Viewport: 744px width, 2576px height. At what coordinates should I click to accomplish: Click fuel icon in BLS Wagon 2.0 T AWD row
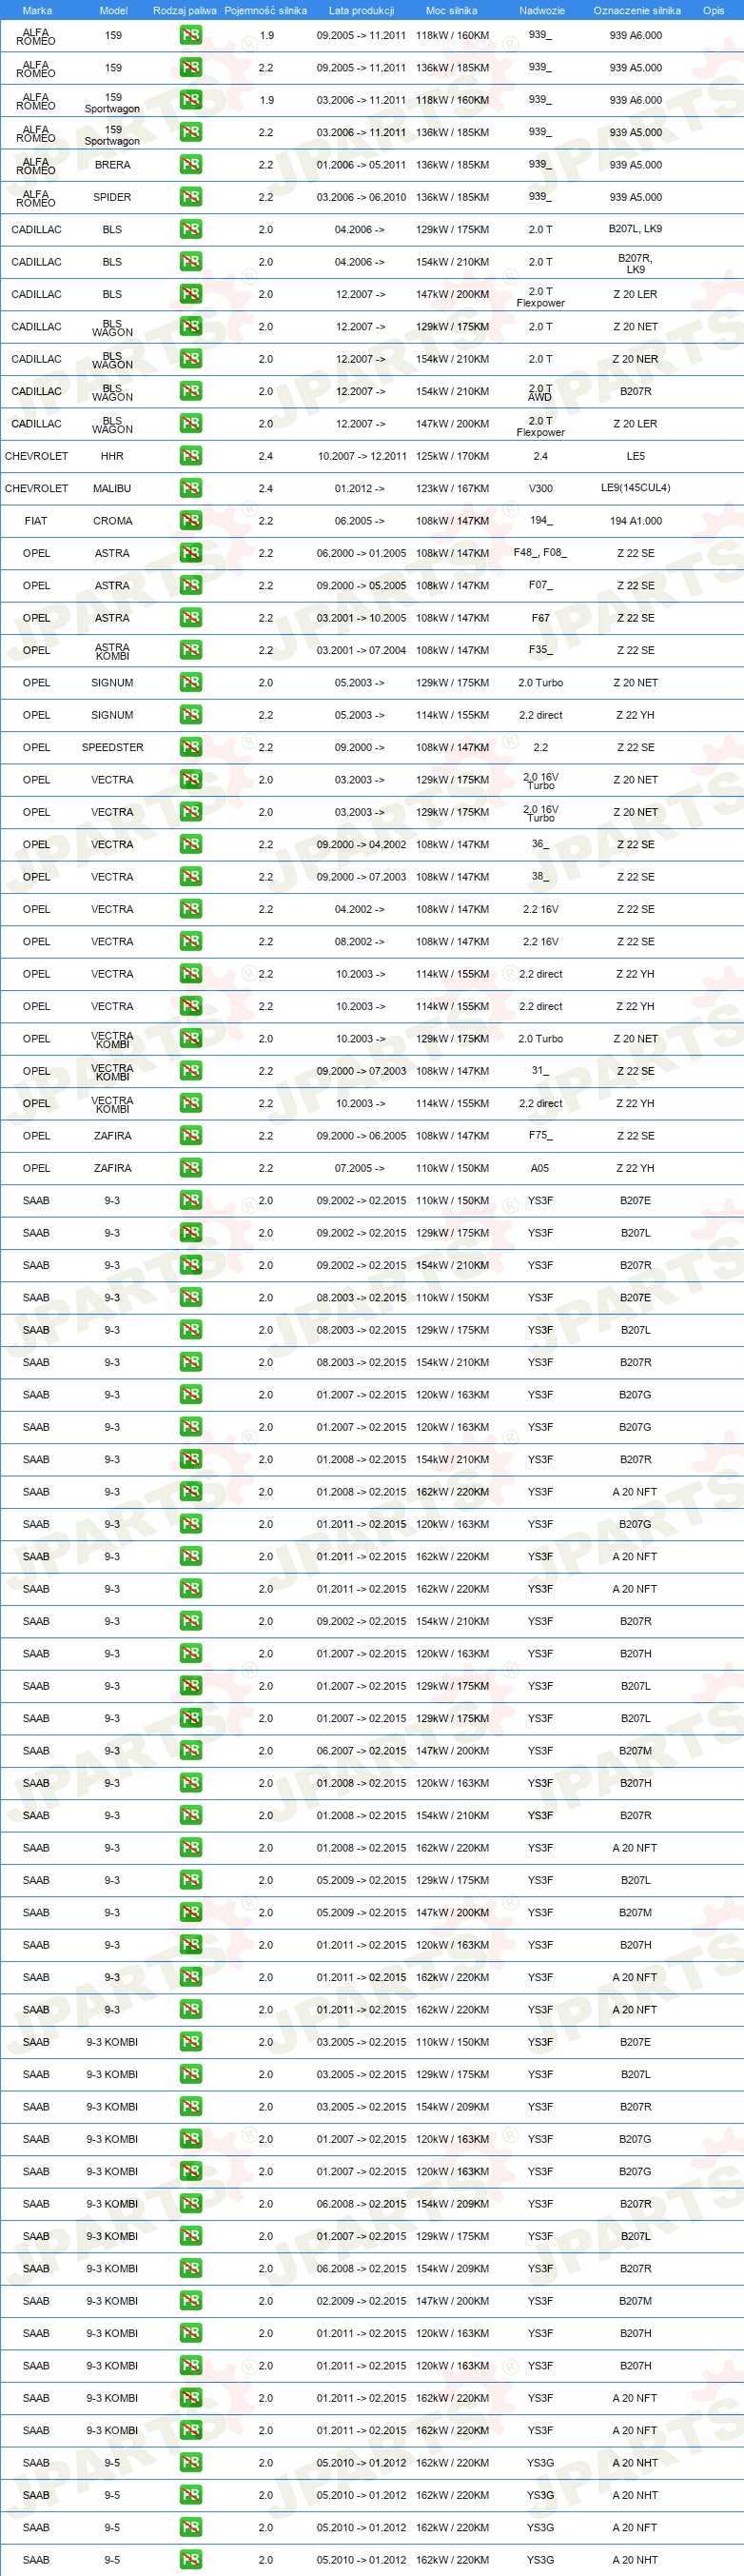coord(190,391)
